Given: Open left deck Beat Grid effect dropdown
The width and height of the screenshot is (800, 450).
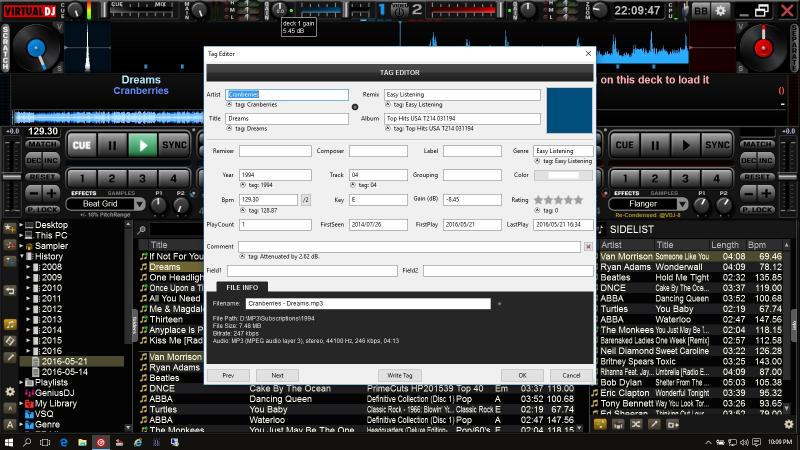Looking at the screenshot, I should (x=139, y=204).
